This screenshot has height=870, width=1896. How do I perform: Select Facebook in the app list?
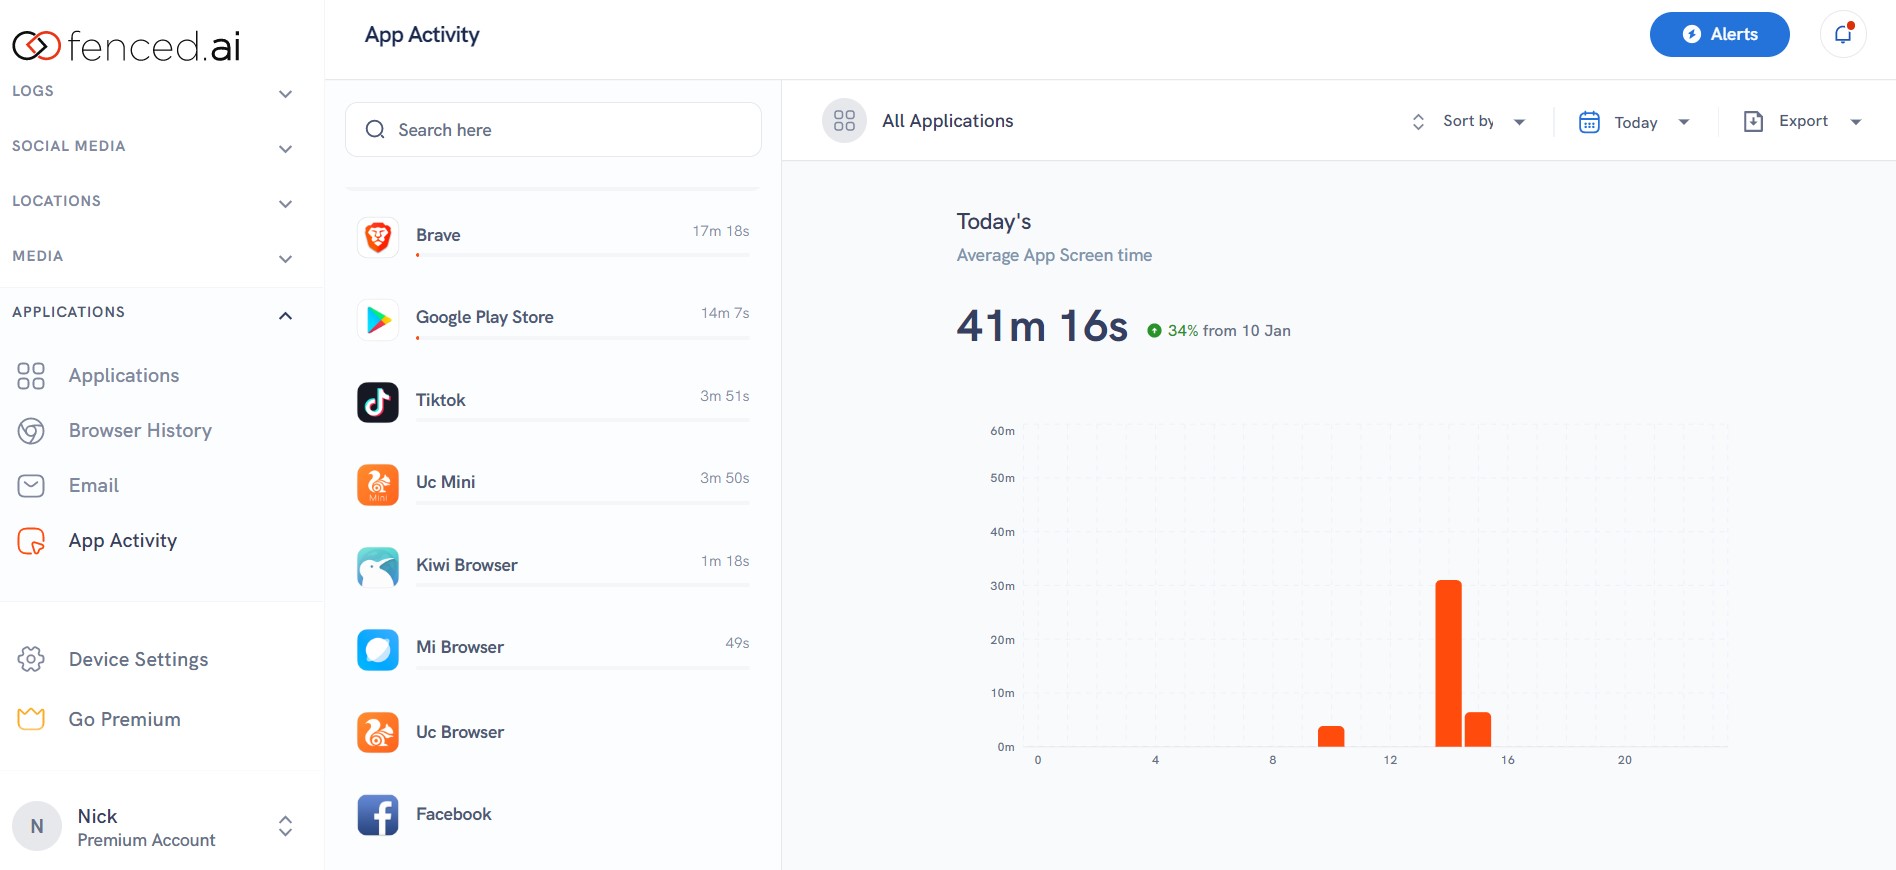pyautogui.click(x=553, y=814)
